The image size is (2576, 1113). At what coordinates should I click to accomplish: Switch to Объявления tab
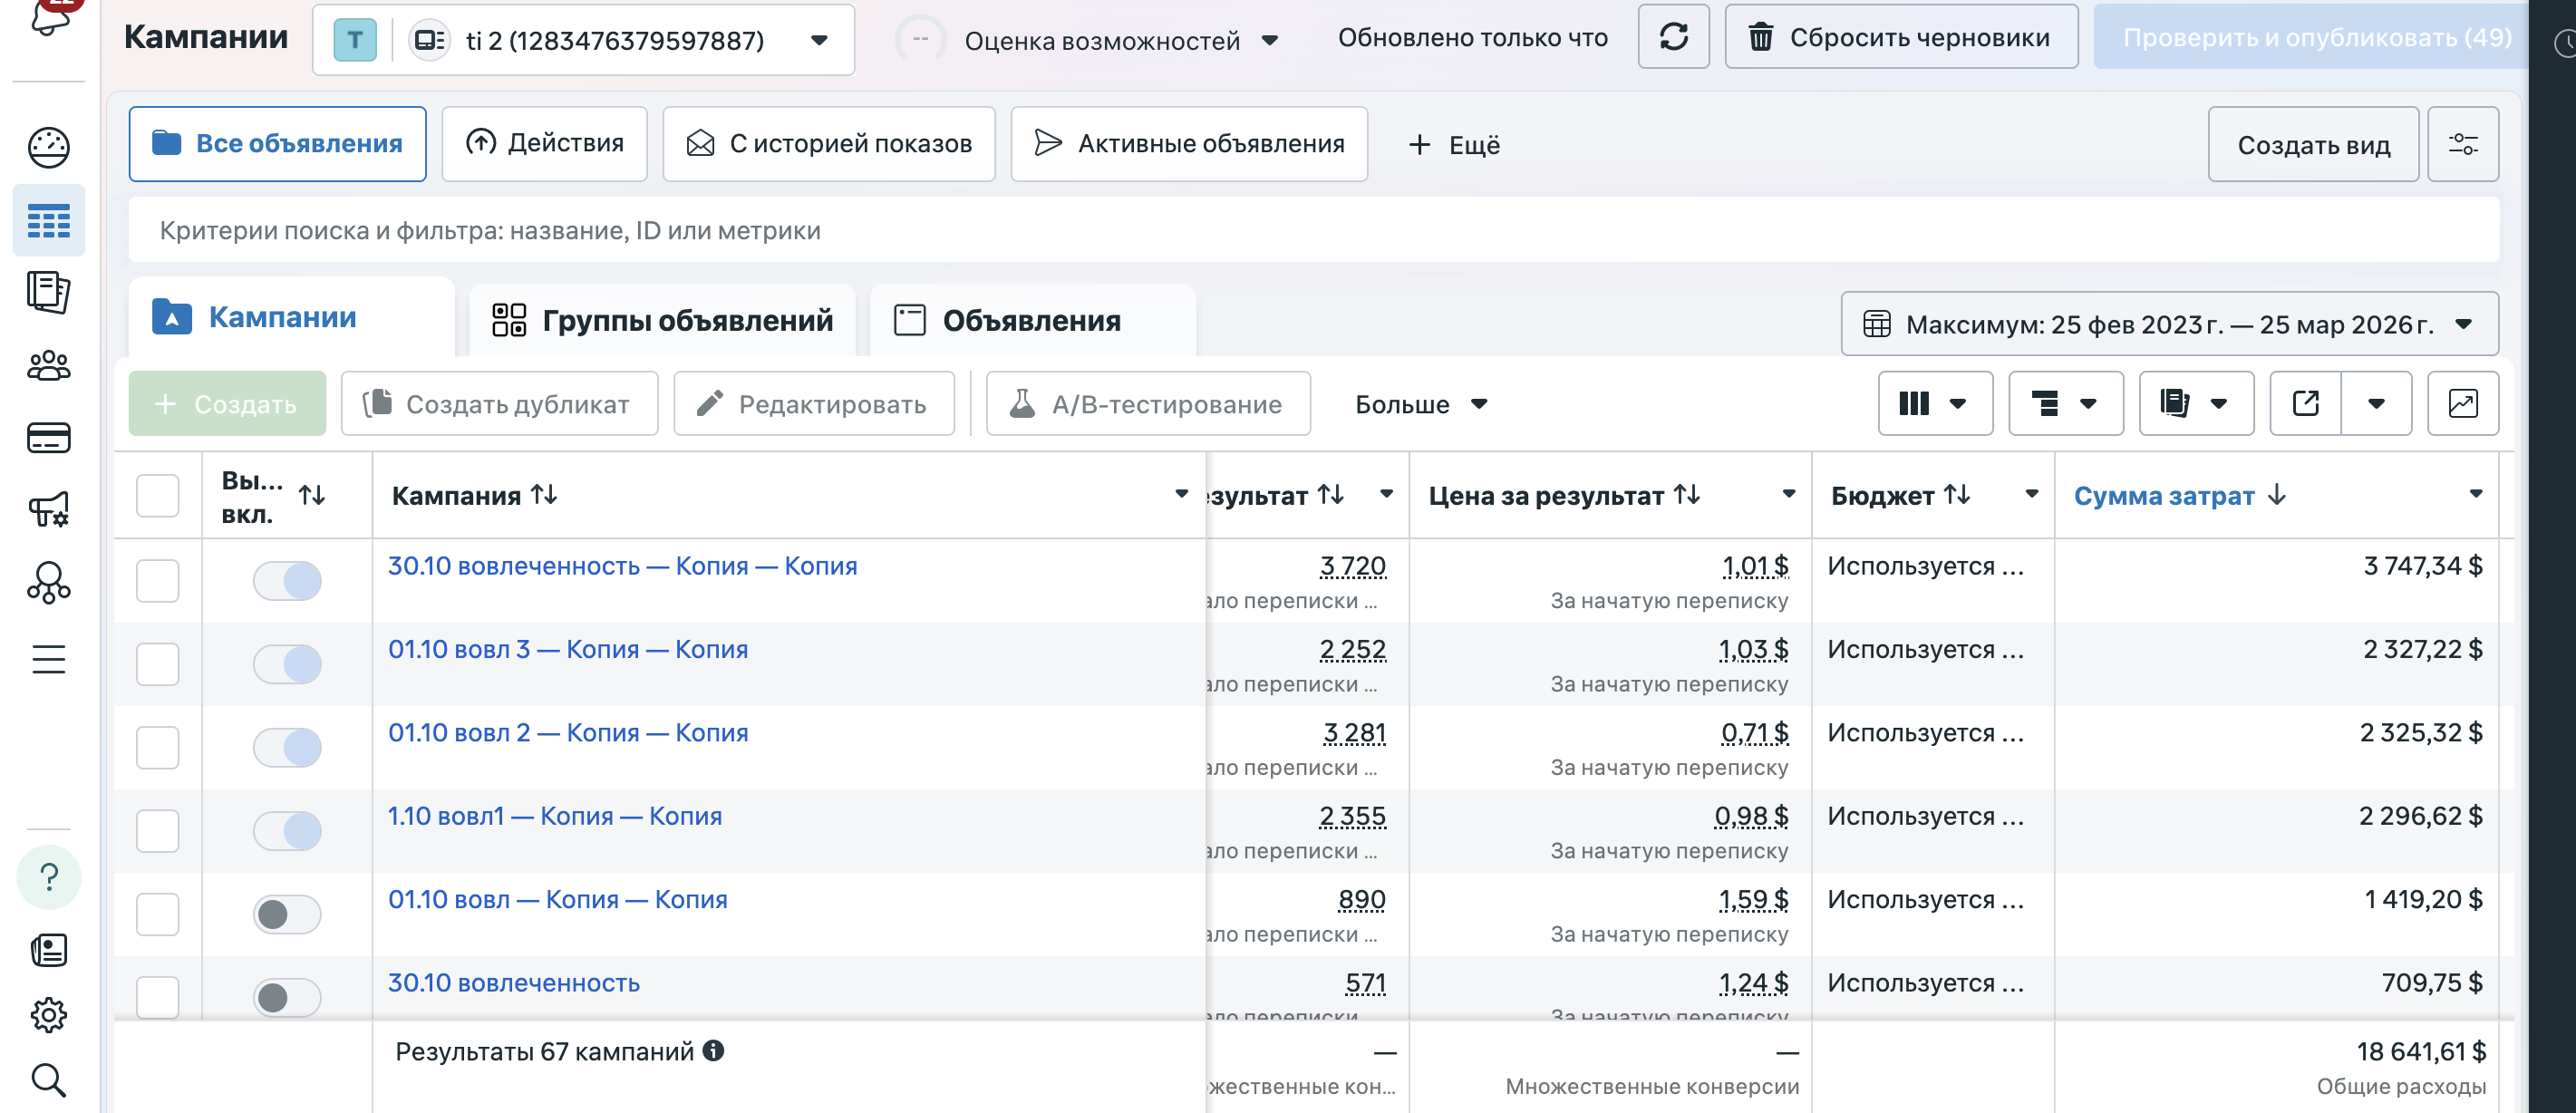tap(1033, 320)
